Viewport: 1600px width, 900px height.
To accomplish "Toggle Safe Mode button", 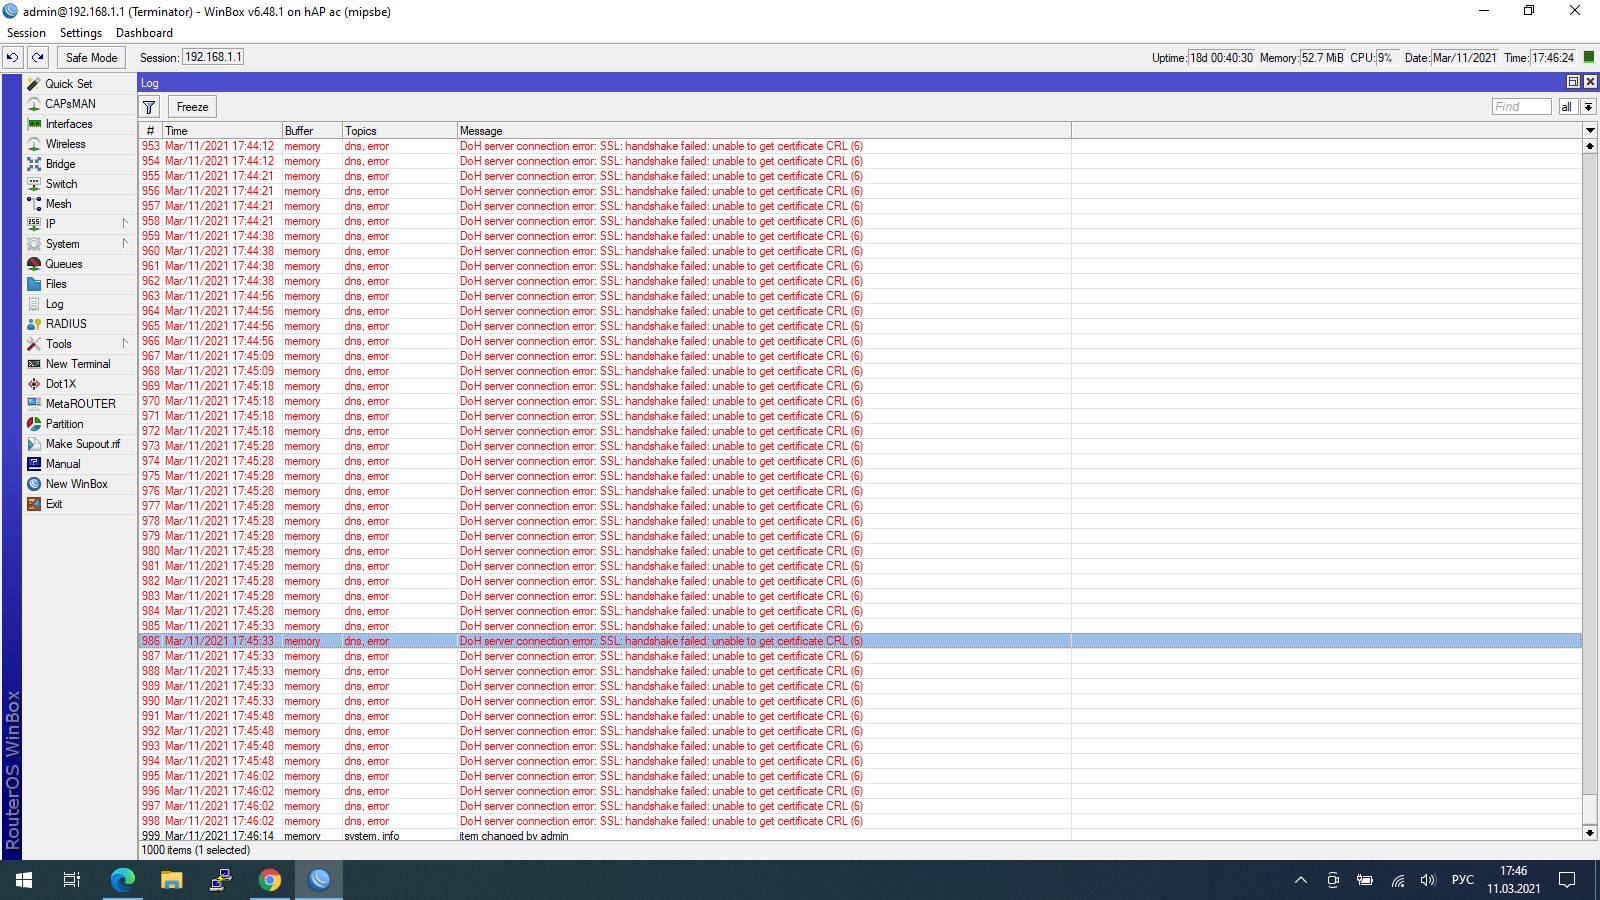I will 91,58.
